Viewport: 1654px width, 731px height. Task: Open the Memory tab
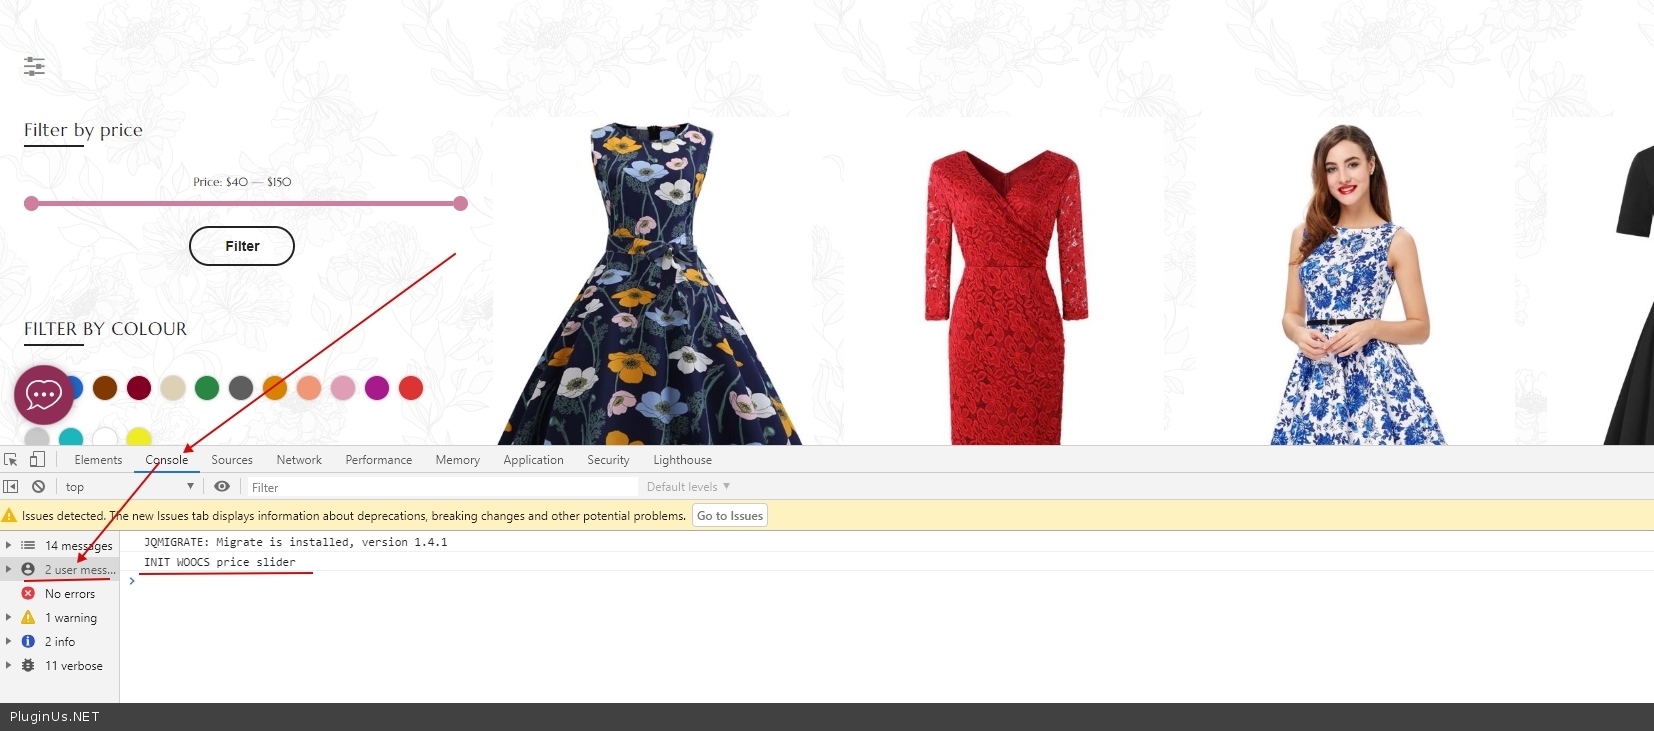(458, 460)
